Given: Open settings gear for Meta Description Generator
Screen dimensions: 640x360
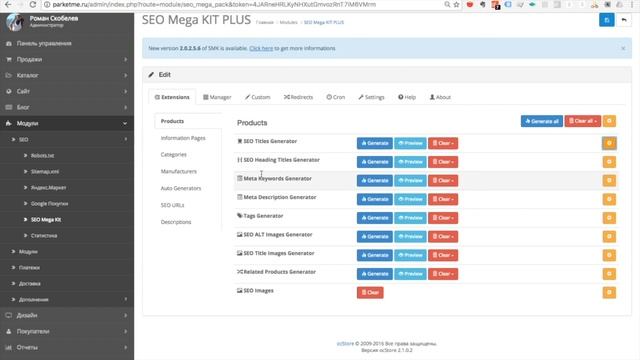Looking at the screenshot, I should [x=609, y=199].
